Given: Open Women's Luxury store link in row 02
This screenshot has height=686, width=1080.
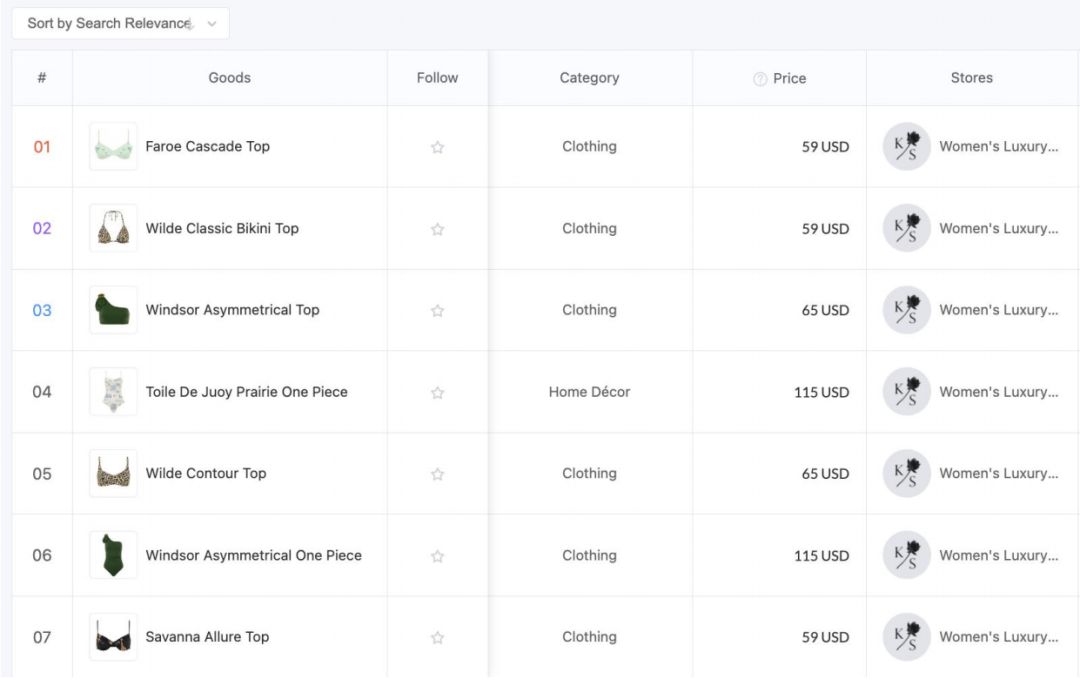Looking at the screenshot, I should tap(998, 229).
